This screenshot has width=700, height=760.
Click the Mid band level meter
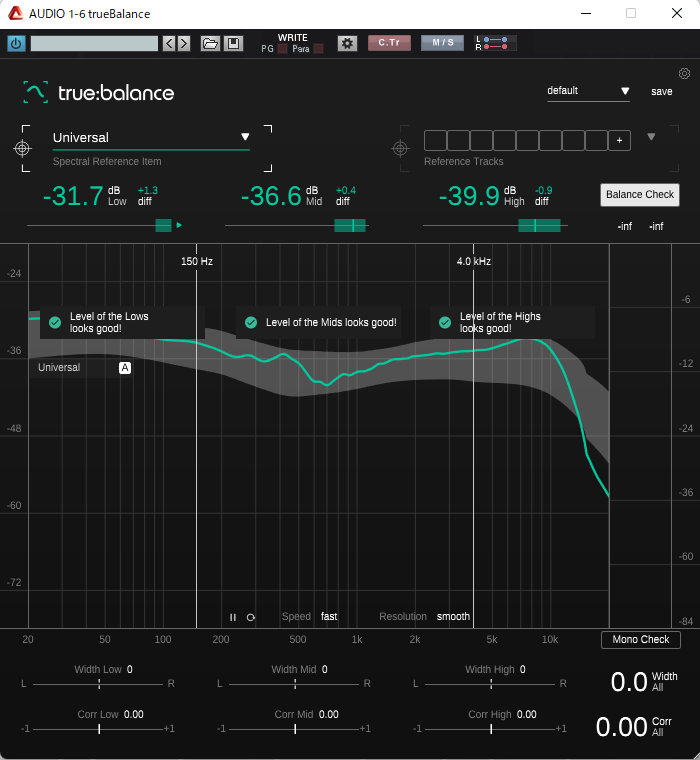pos(297,225)
